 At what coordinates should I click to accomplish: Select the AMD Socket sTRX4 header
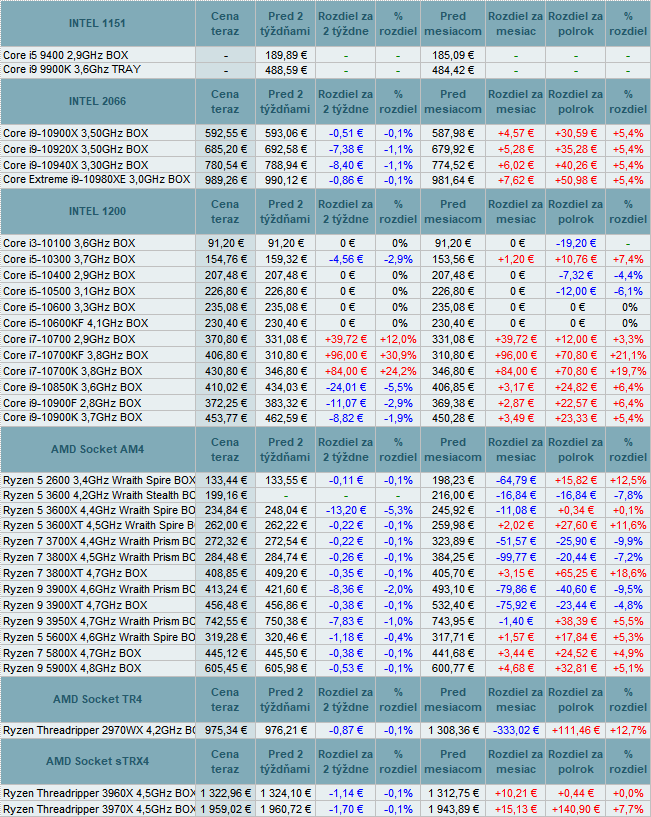[x=97, y=761]
